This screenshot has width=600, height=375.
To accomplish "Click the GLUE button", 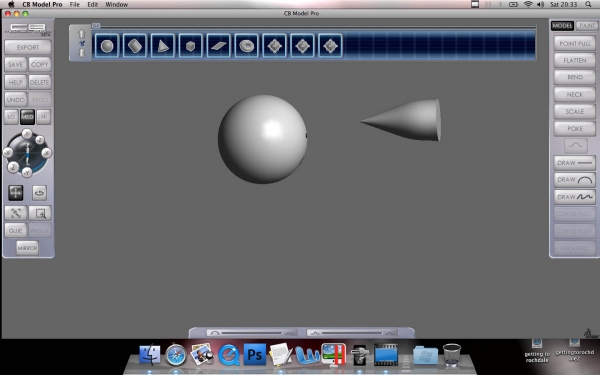I will click(x=16, y=230).
